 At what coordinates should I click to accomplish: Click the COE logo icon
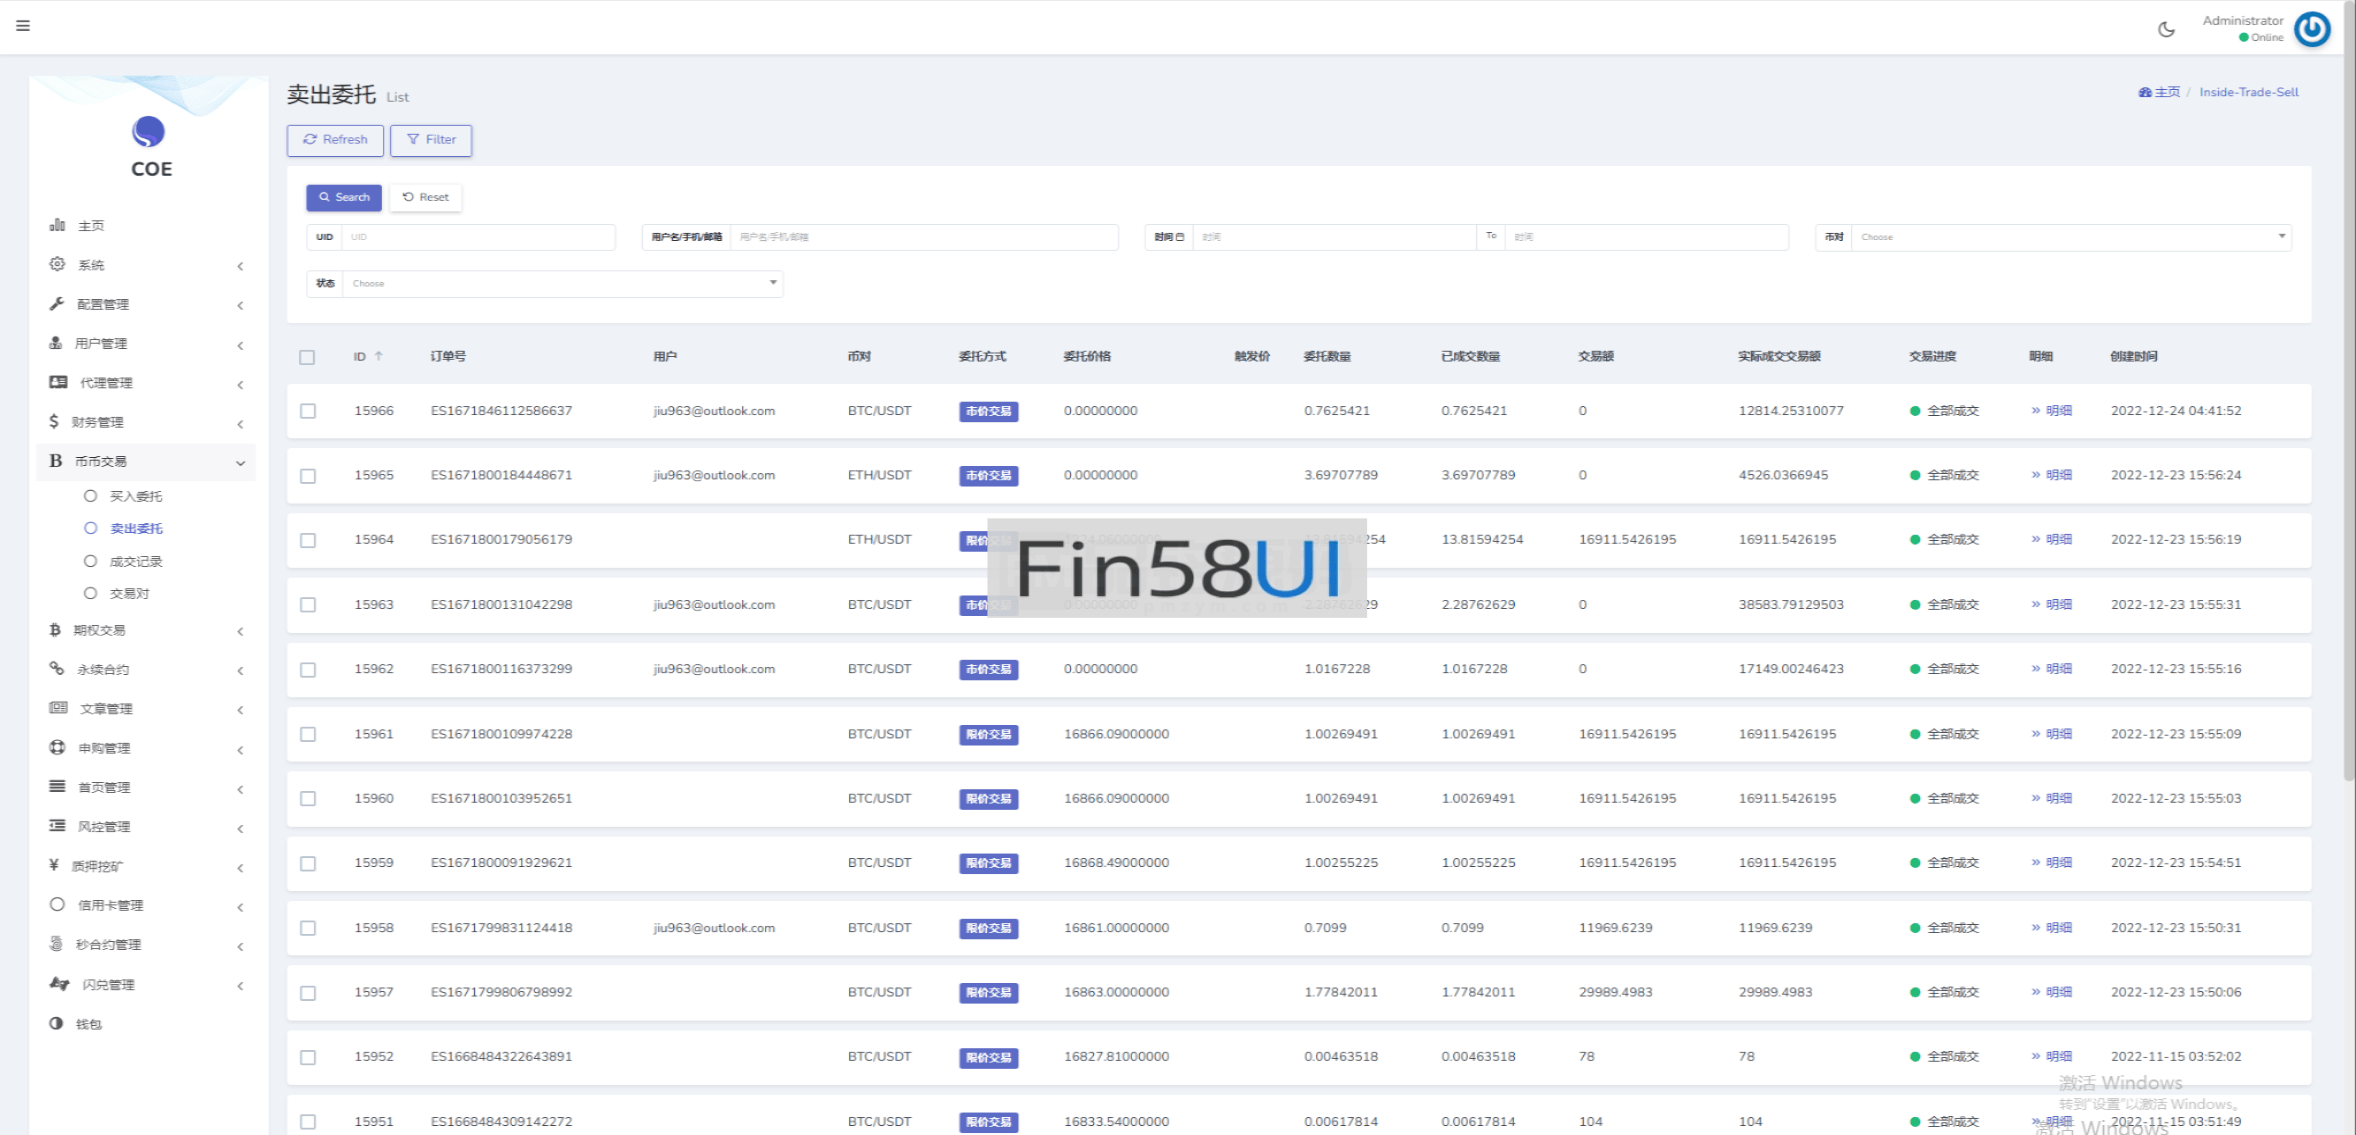(148, 132)
